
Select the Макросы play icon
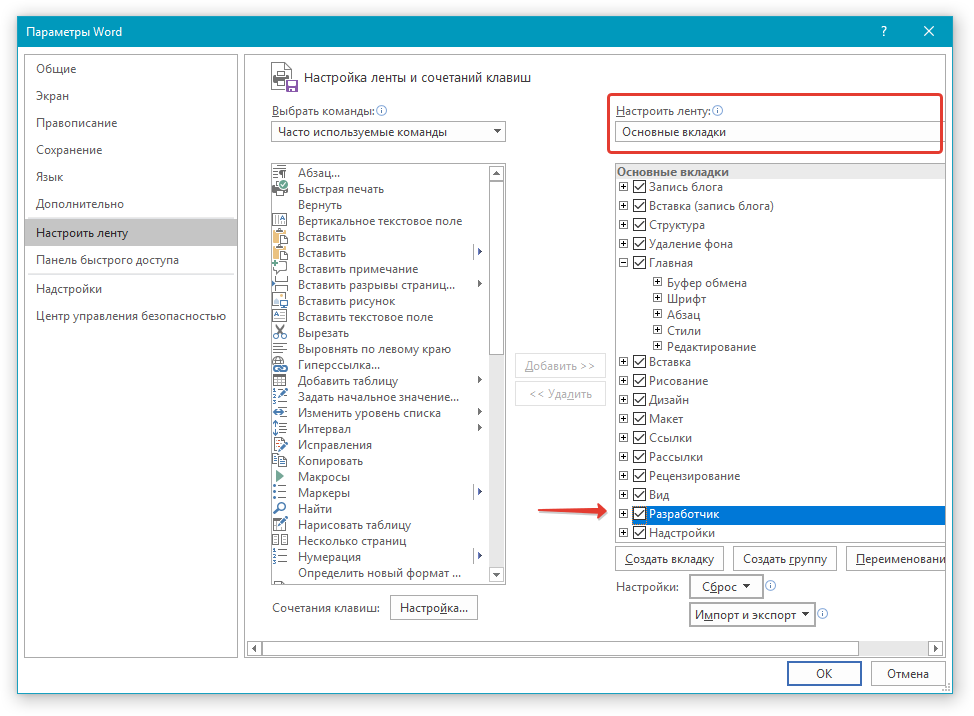tap(280, 477)
